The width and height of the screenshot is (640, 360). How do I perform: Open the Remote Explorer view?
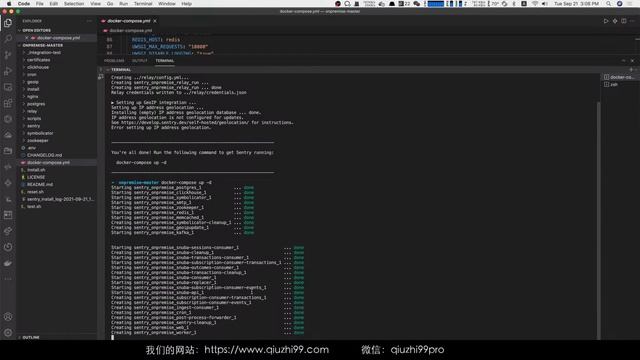8,87
